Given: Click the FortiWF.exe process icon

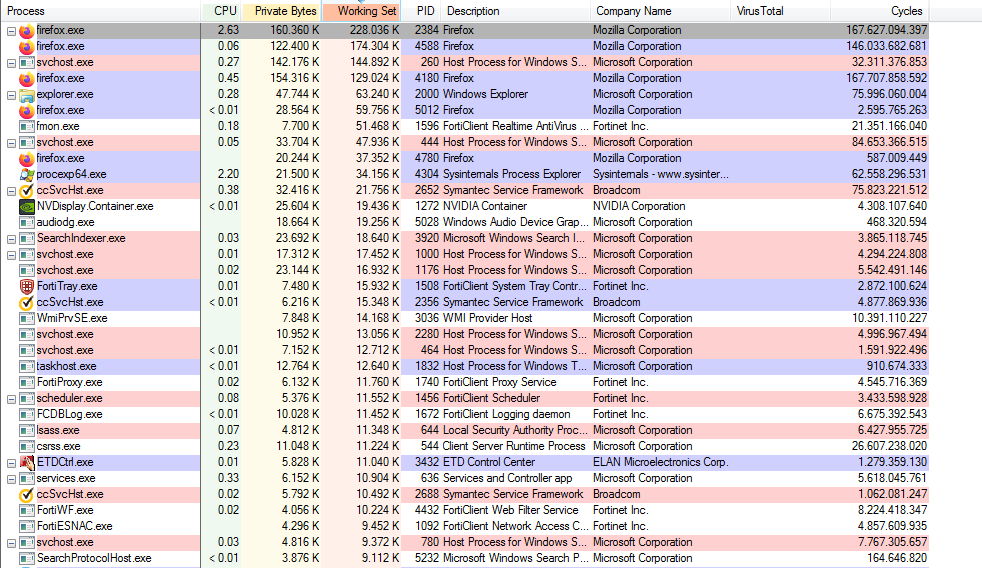Looking at the screenshot, I should [x=26, y=510].
